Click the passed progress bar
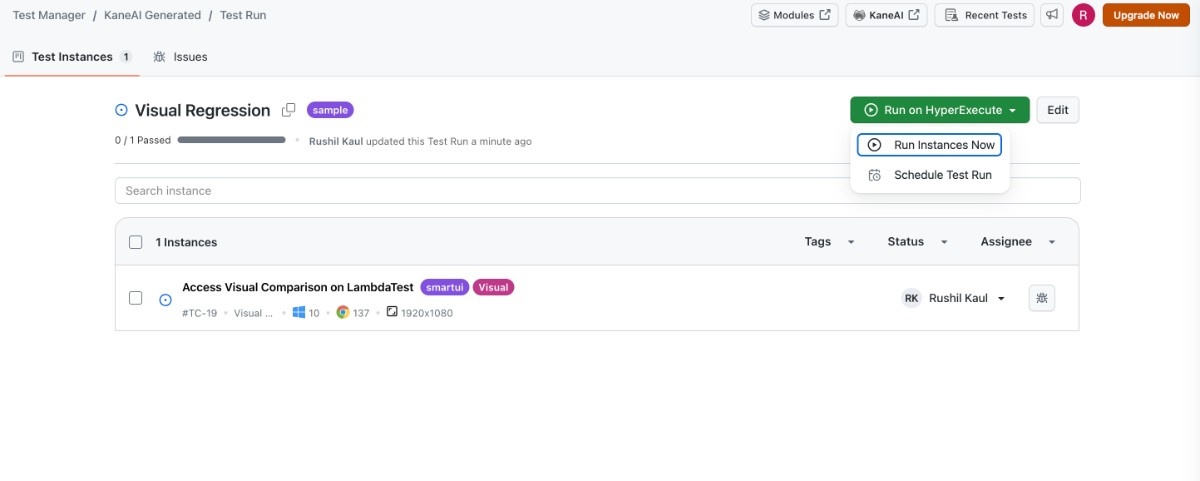1200x481 pixels. [x=232, y=141]
